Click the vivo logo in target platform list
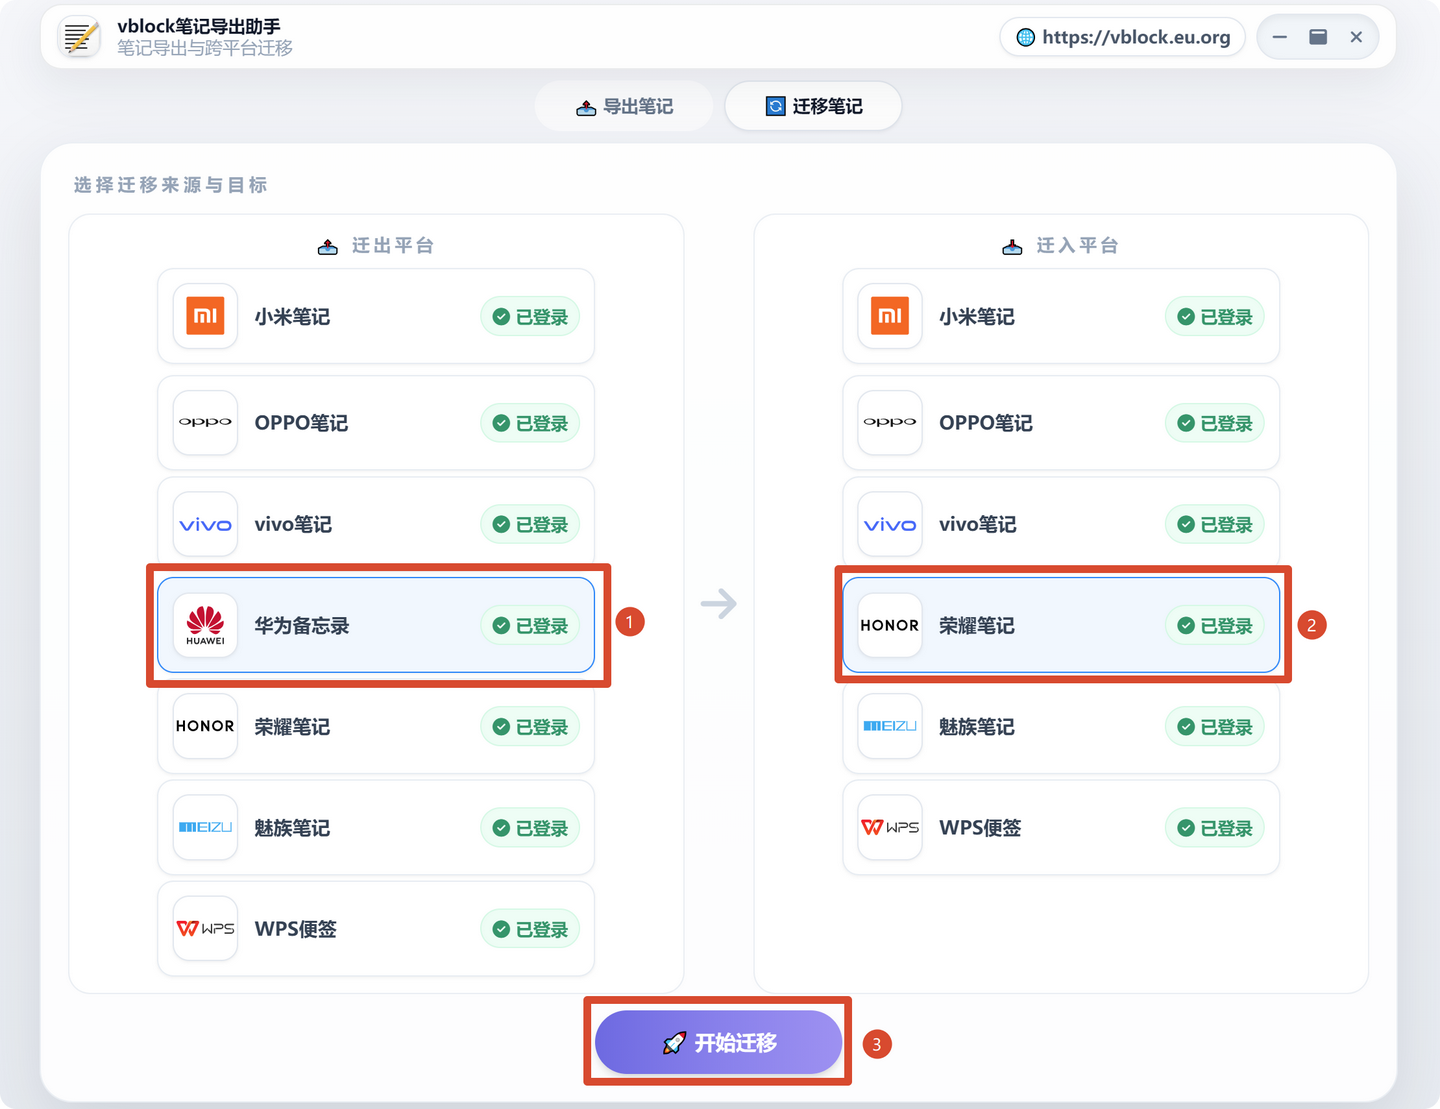 890,524
